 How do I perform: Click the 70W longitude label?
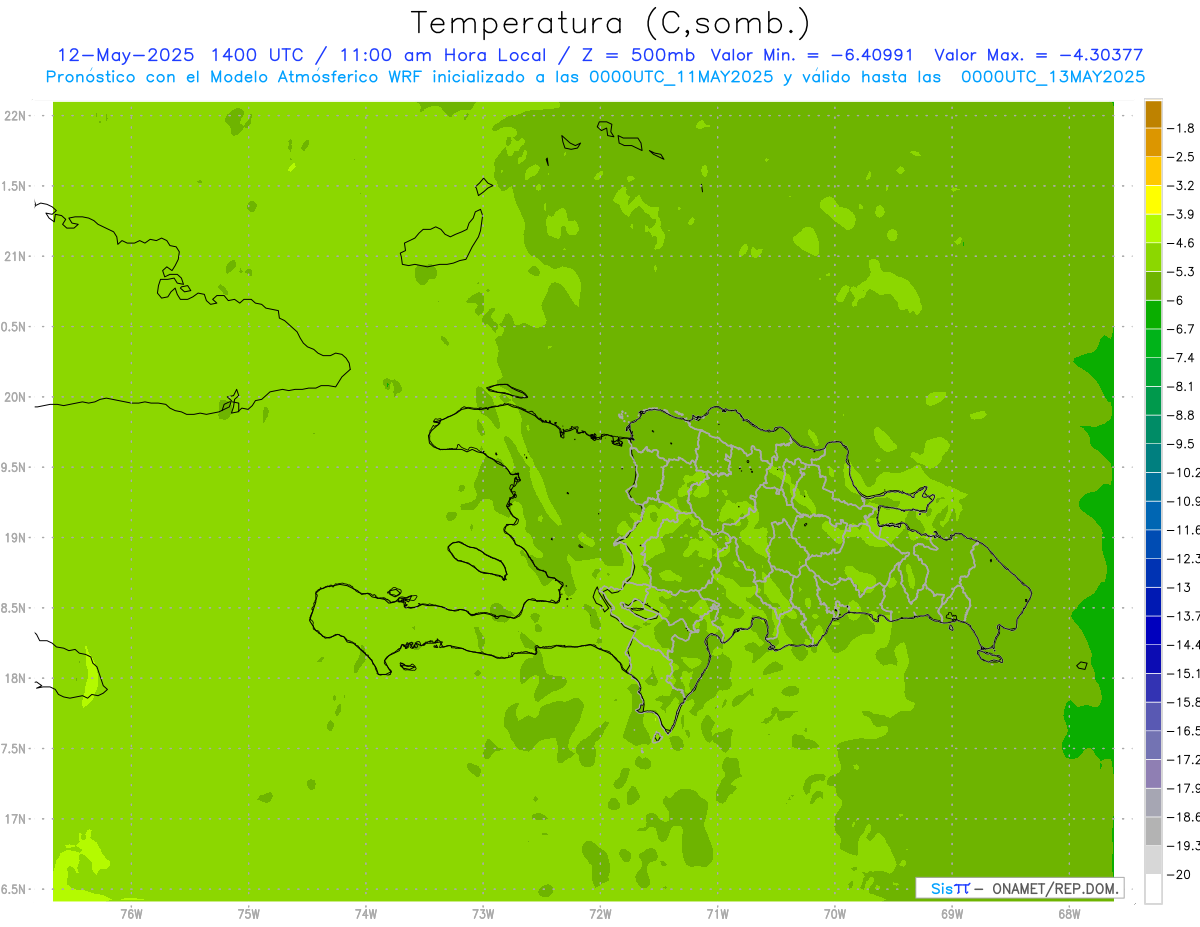(x=835, y=914)
